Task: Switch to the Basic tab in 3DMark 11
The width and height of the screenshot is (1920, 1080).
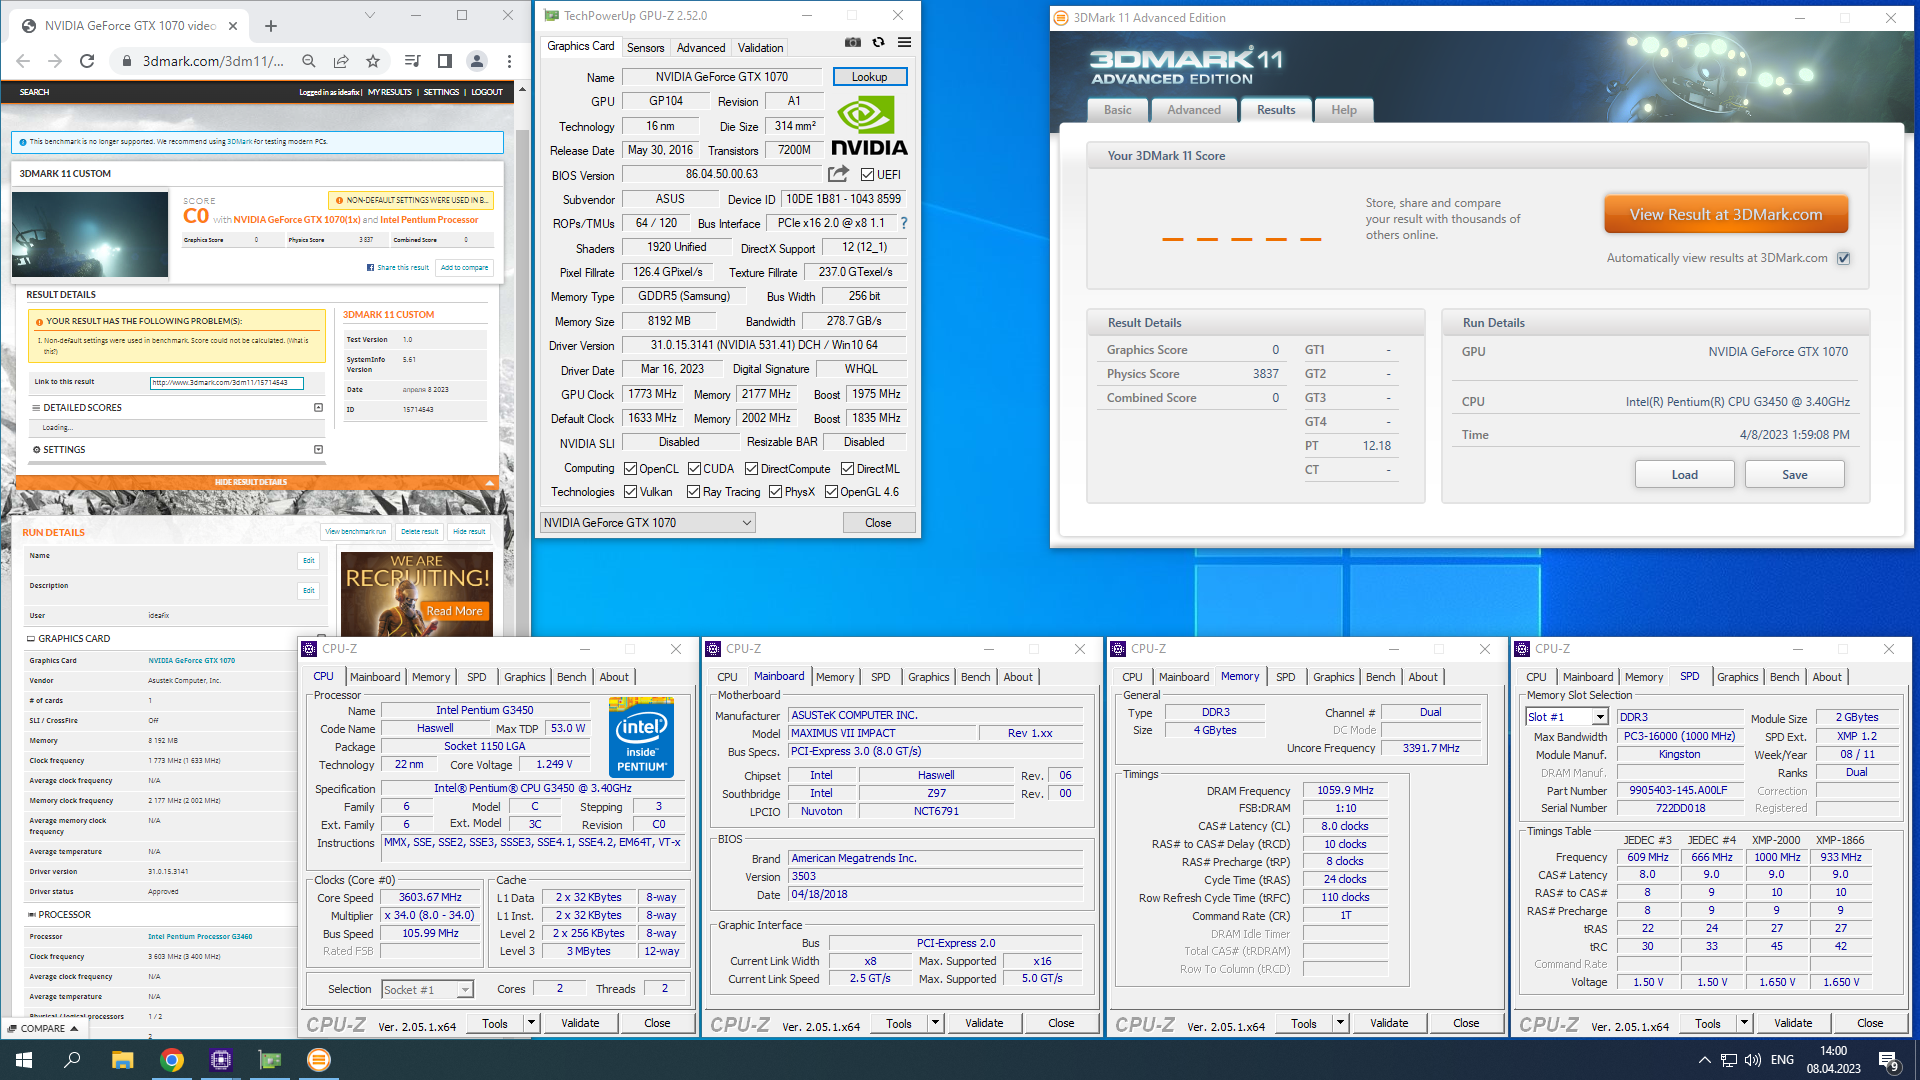Action: pyautogui.click(x=1118, y=110)
